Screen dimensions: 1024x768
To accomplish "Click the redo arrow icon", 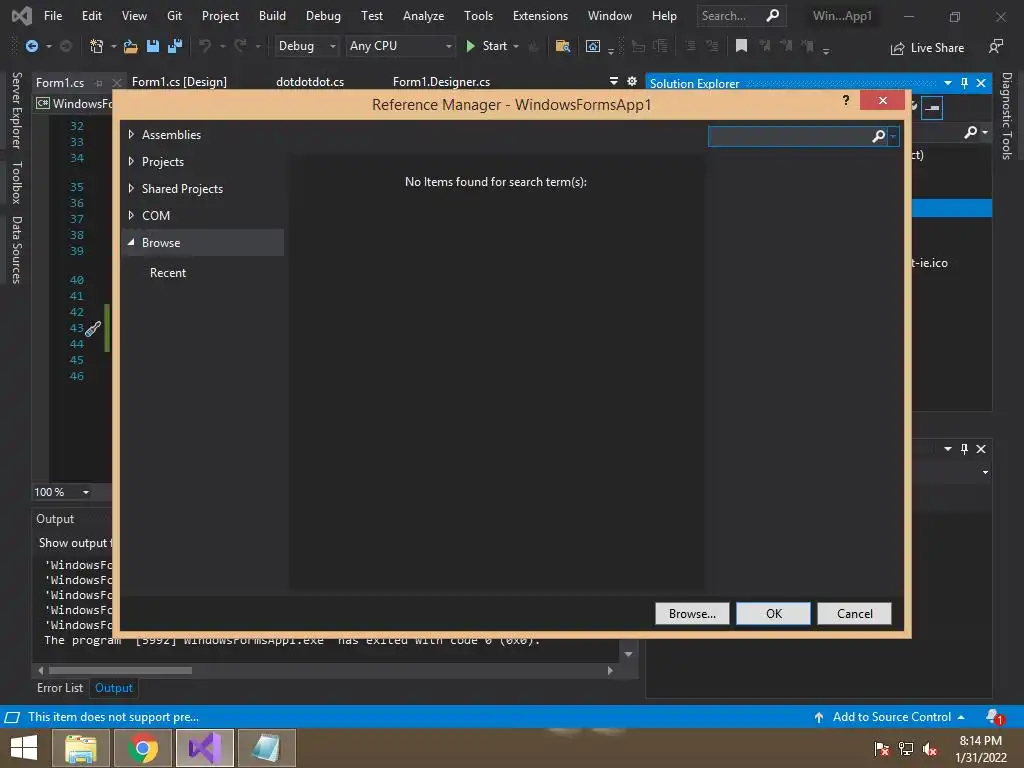I will pos(240,46).
